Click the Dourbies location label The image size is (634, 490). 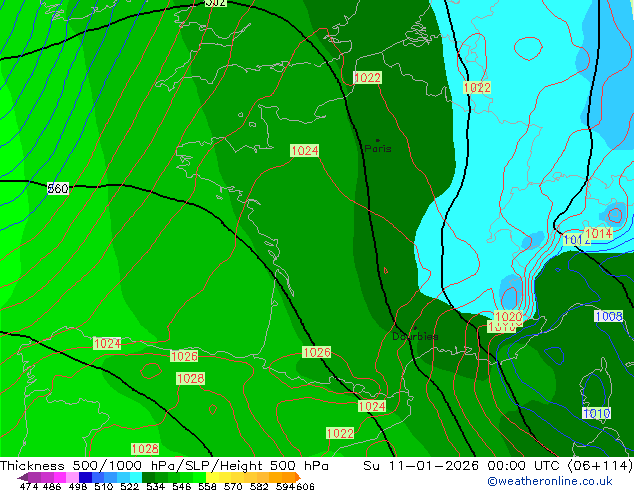[x=415, y=336]
